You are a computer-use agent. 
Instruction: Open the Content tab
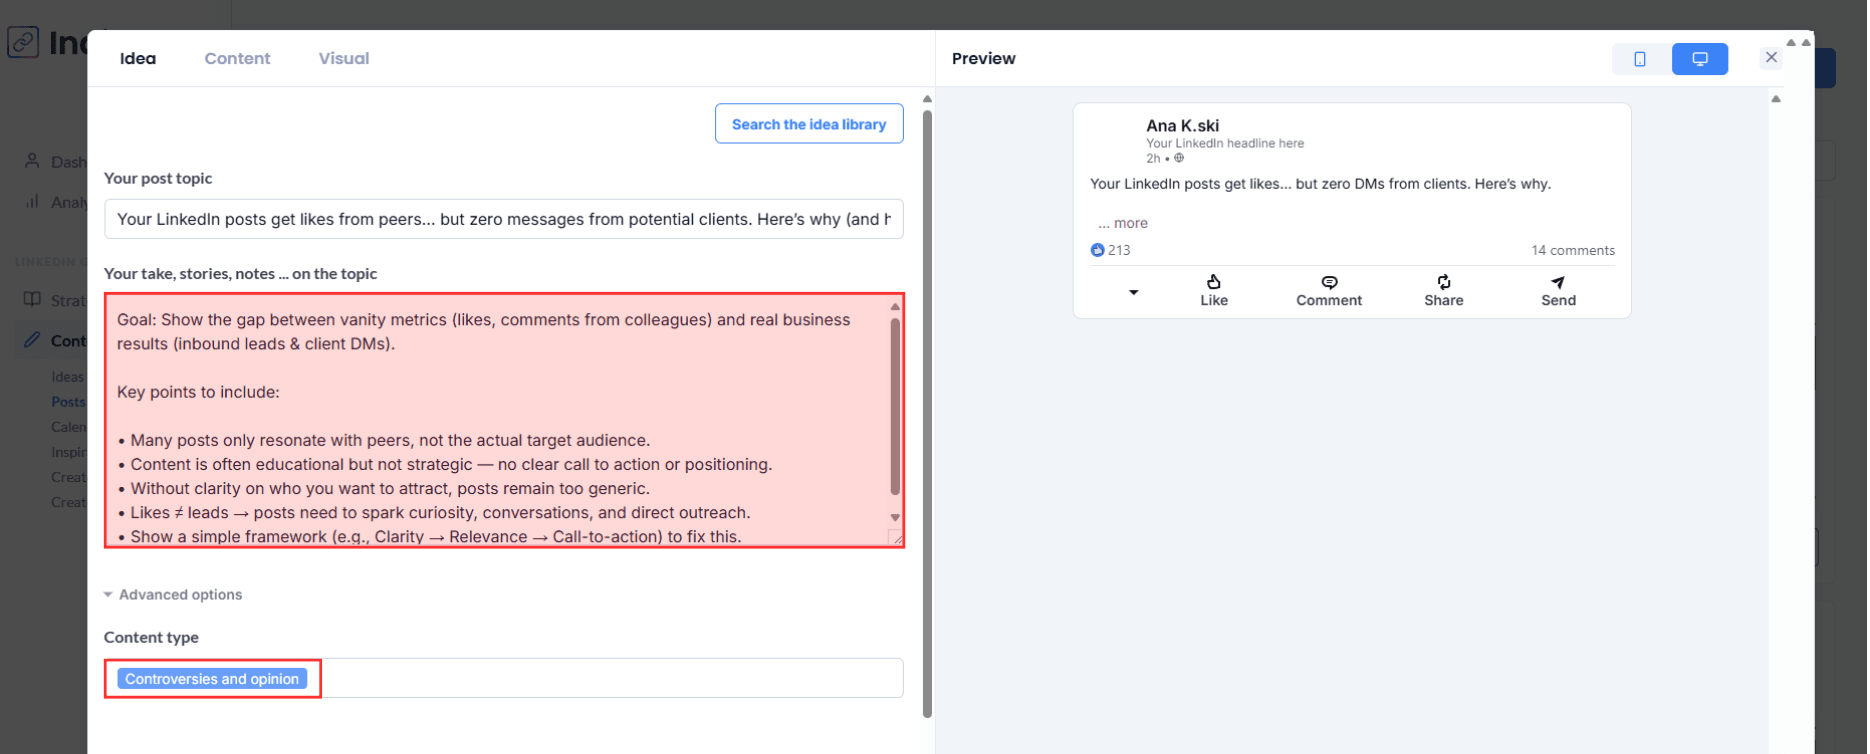click(237, 59)
